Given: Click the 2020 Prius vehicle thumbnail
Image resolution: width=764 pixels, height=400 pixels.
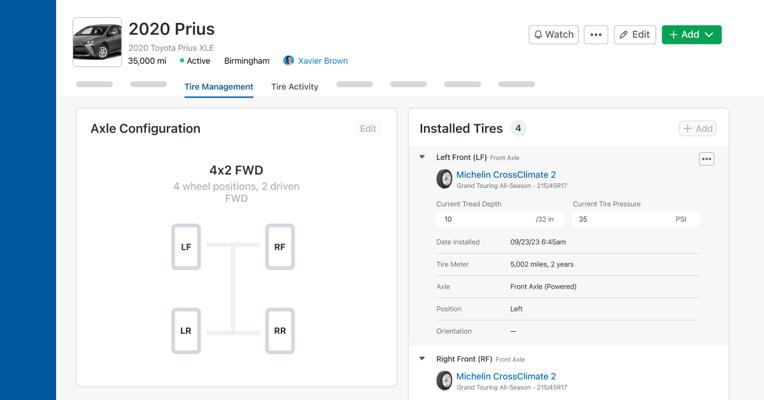Looking at the screenshot, I should 97,42.
